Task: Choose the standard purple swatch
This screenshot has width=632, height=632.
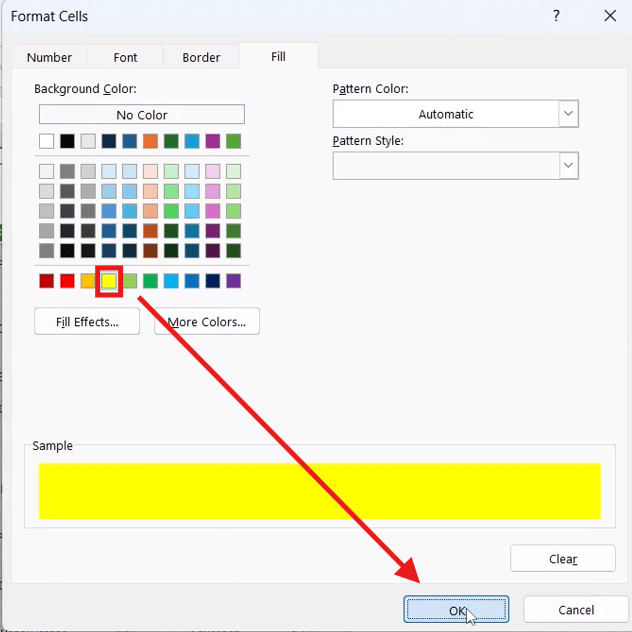Action: pos(233,281)
